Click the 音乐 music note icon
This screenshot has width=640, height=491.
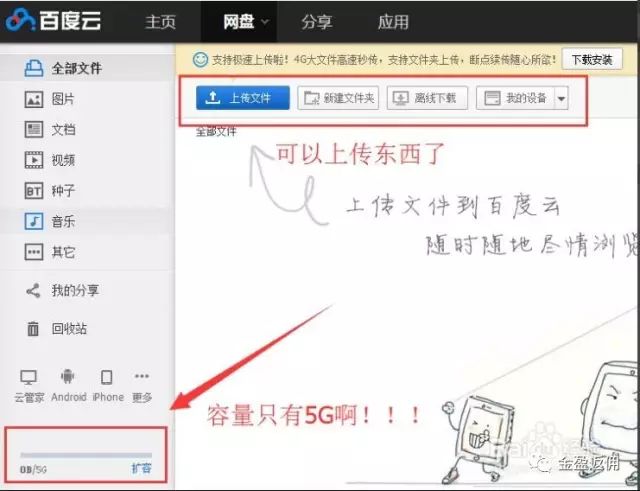(34, 221)
